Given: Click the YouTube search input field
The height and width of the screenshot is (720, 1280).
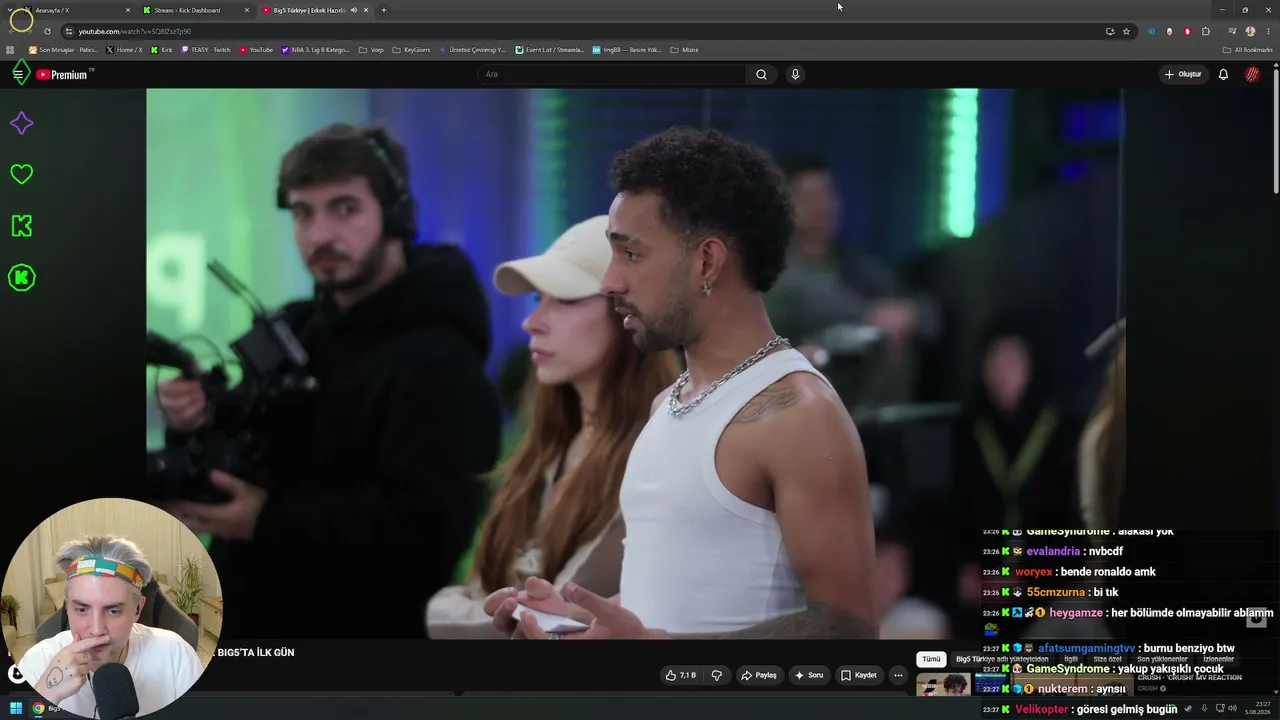Looking at the screenshot, I should click(612, 74).
